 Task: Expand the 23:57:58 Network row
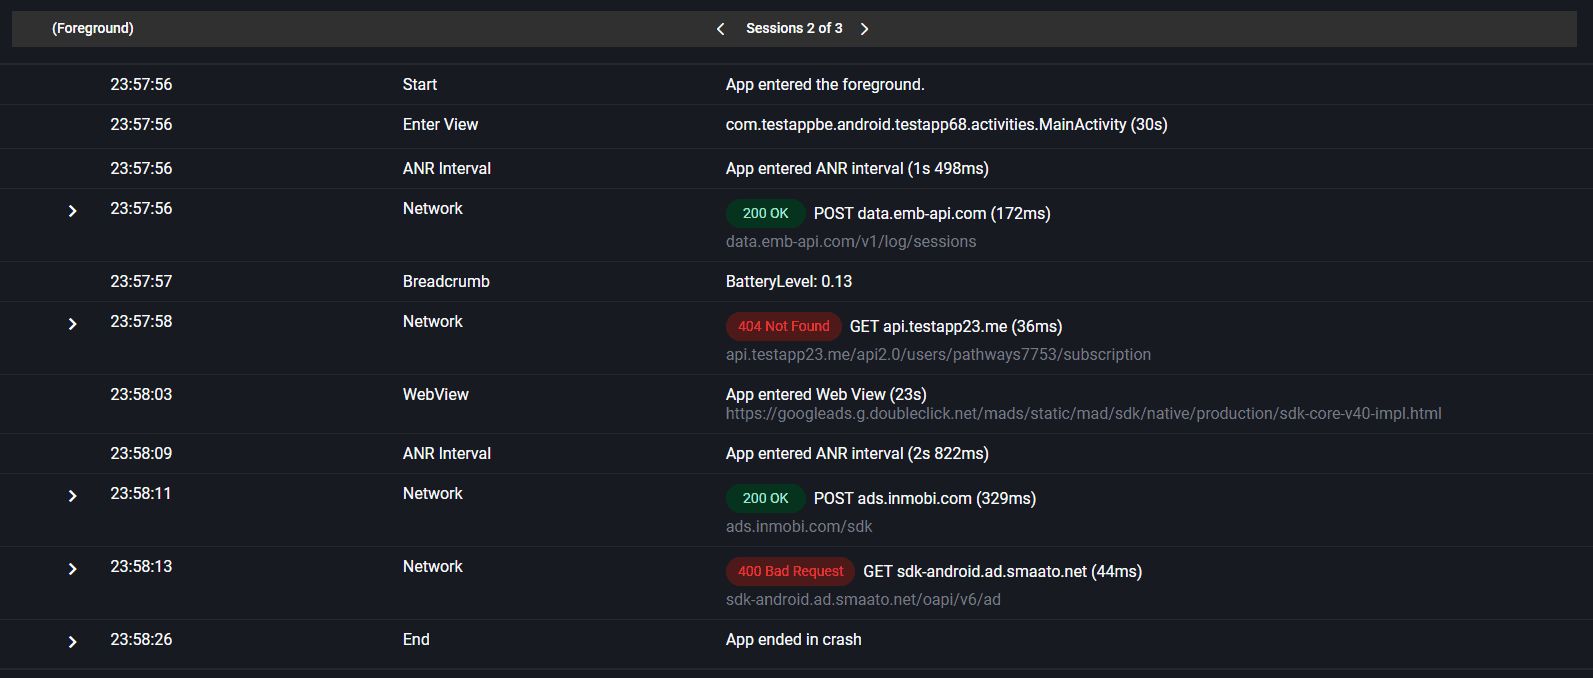pos(72,324)
